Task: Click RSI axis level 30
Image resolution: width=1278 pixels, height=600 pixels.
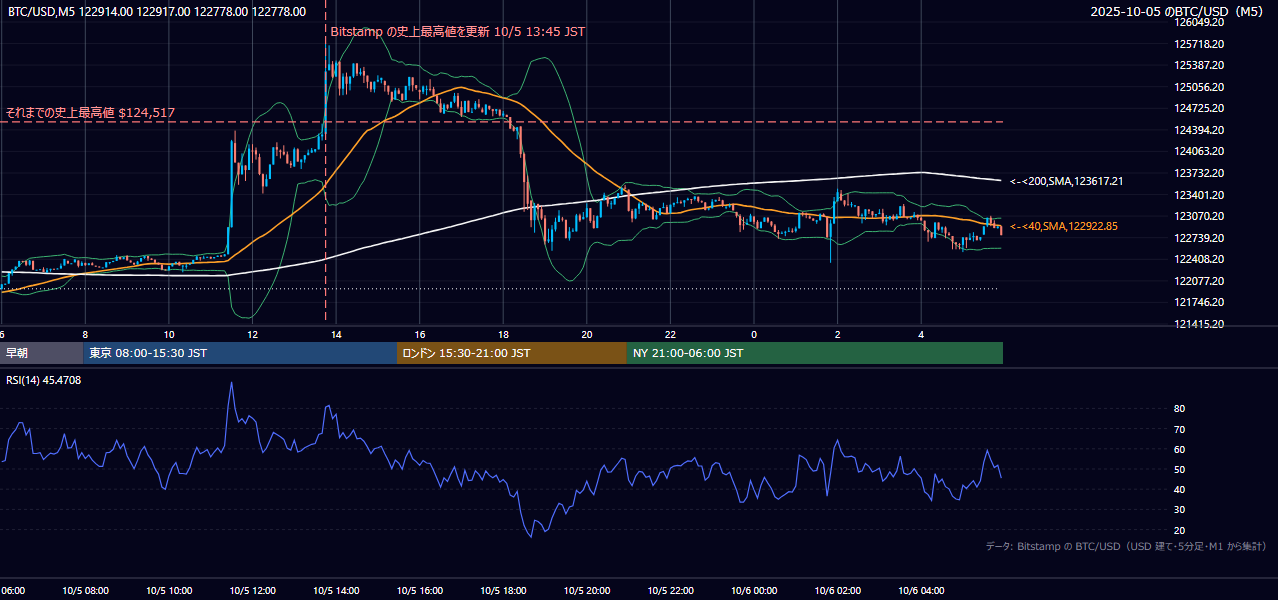Action: point(1180,510)
